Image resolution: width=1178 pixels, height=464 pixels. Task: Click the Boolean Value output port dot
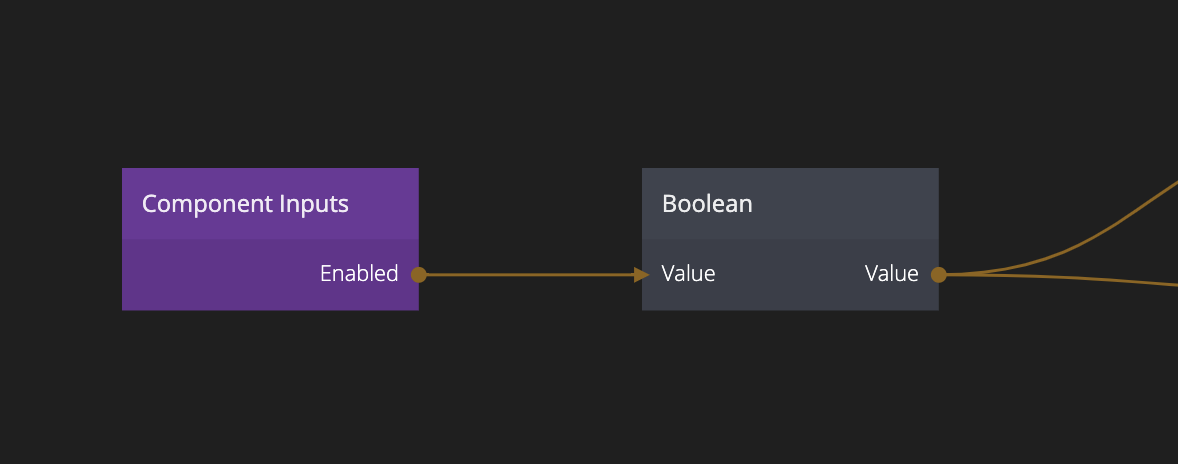[938, 275]
